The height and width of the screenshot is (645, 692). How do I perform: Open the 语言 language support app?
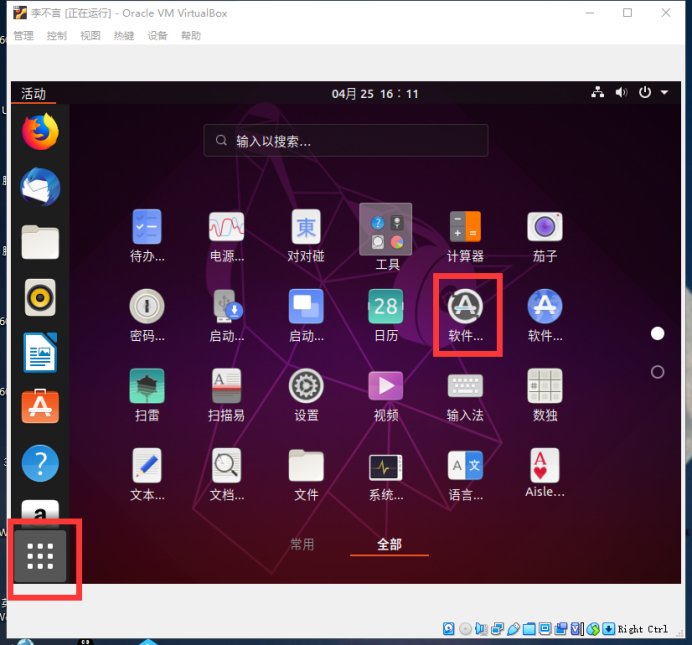(465, 475)
